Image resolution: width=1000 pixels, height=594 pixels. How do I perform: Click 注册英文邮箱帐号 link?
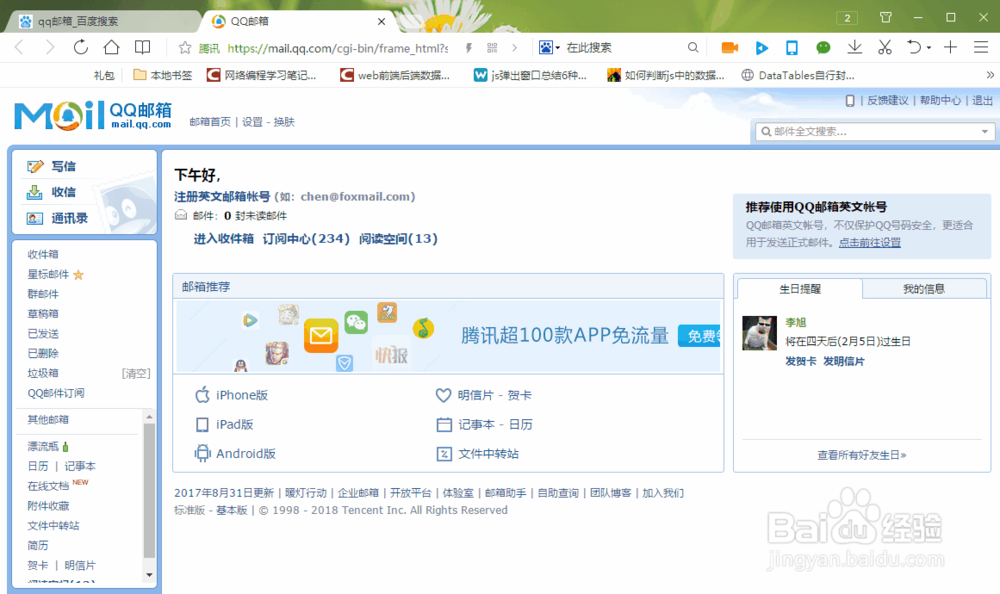click(x=222, y=197)
